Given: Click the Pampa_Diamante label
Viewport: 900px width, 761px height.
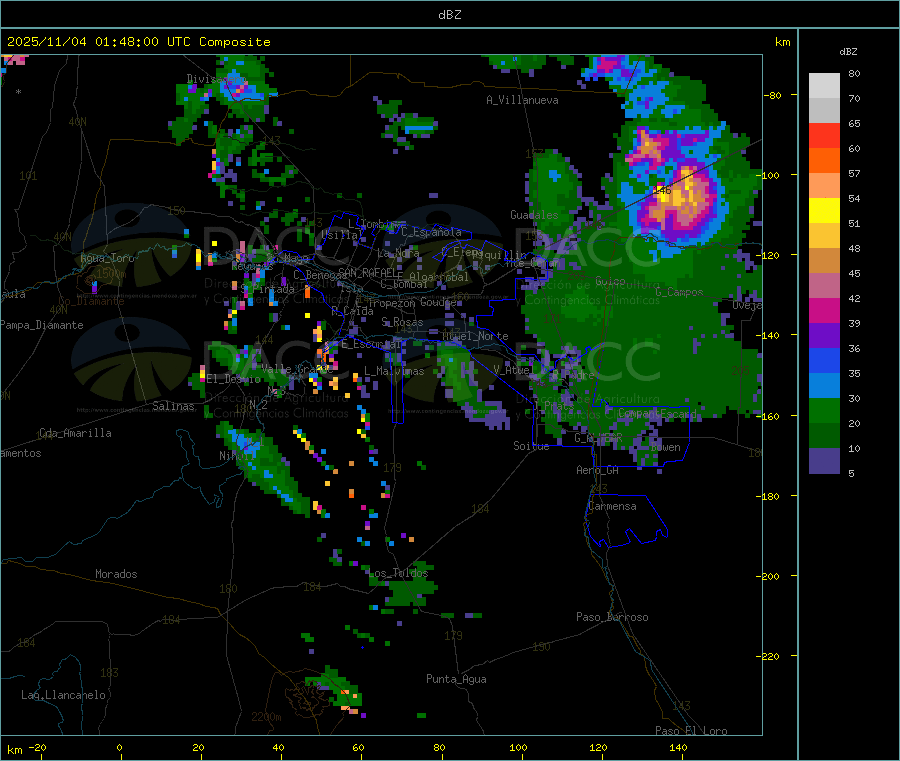Looking at the screenshot, I should click(x=42, y=325).
